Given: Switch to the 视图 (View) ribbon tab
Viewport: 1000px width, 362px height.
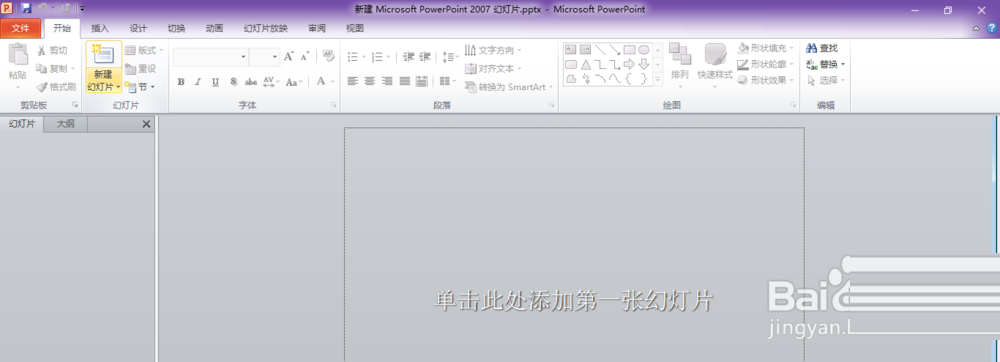Looking at the screenshot, I should [355, 28].
